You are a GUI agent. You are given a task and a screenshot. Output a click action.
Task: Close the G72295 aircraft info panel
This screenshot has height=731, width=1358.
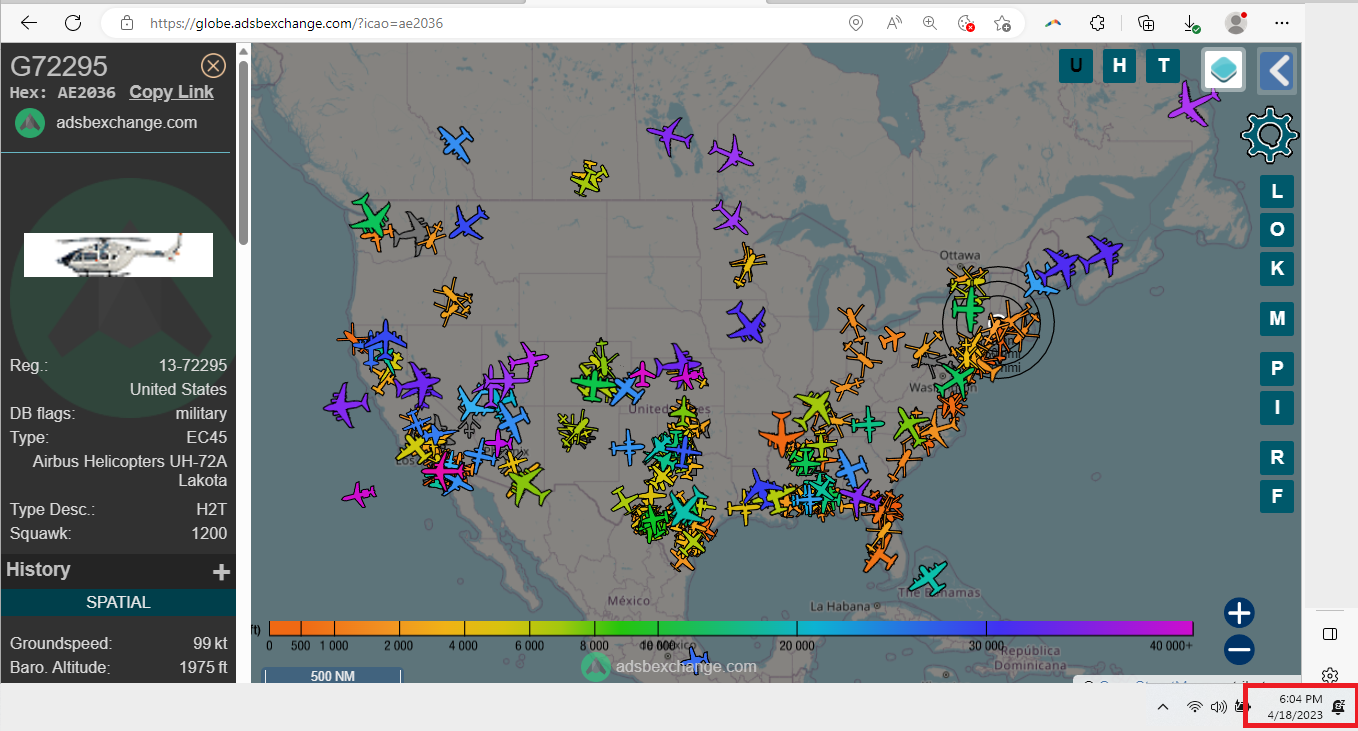(213, 66)
